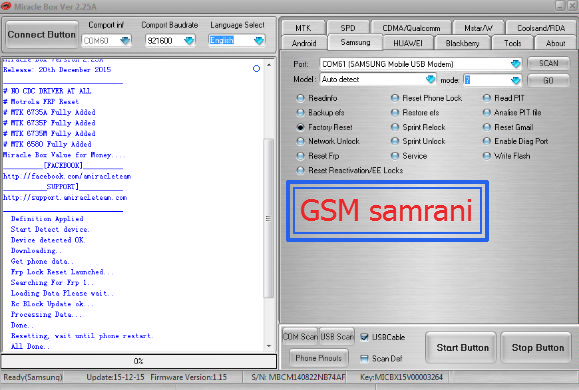Screen dimensions: 579x390
Task: Click the Connect Button
Action: click(x=41, y=35)
